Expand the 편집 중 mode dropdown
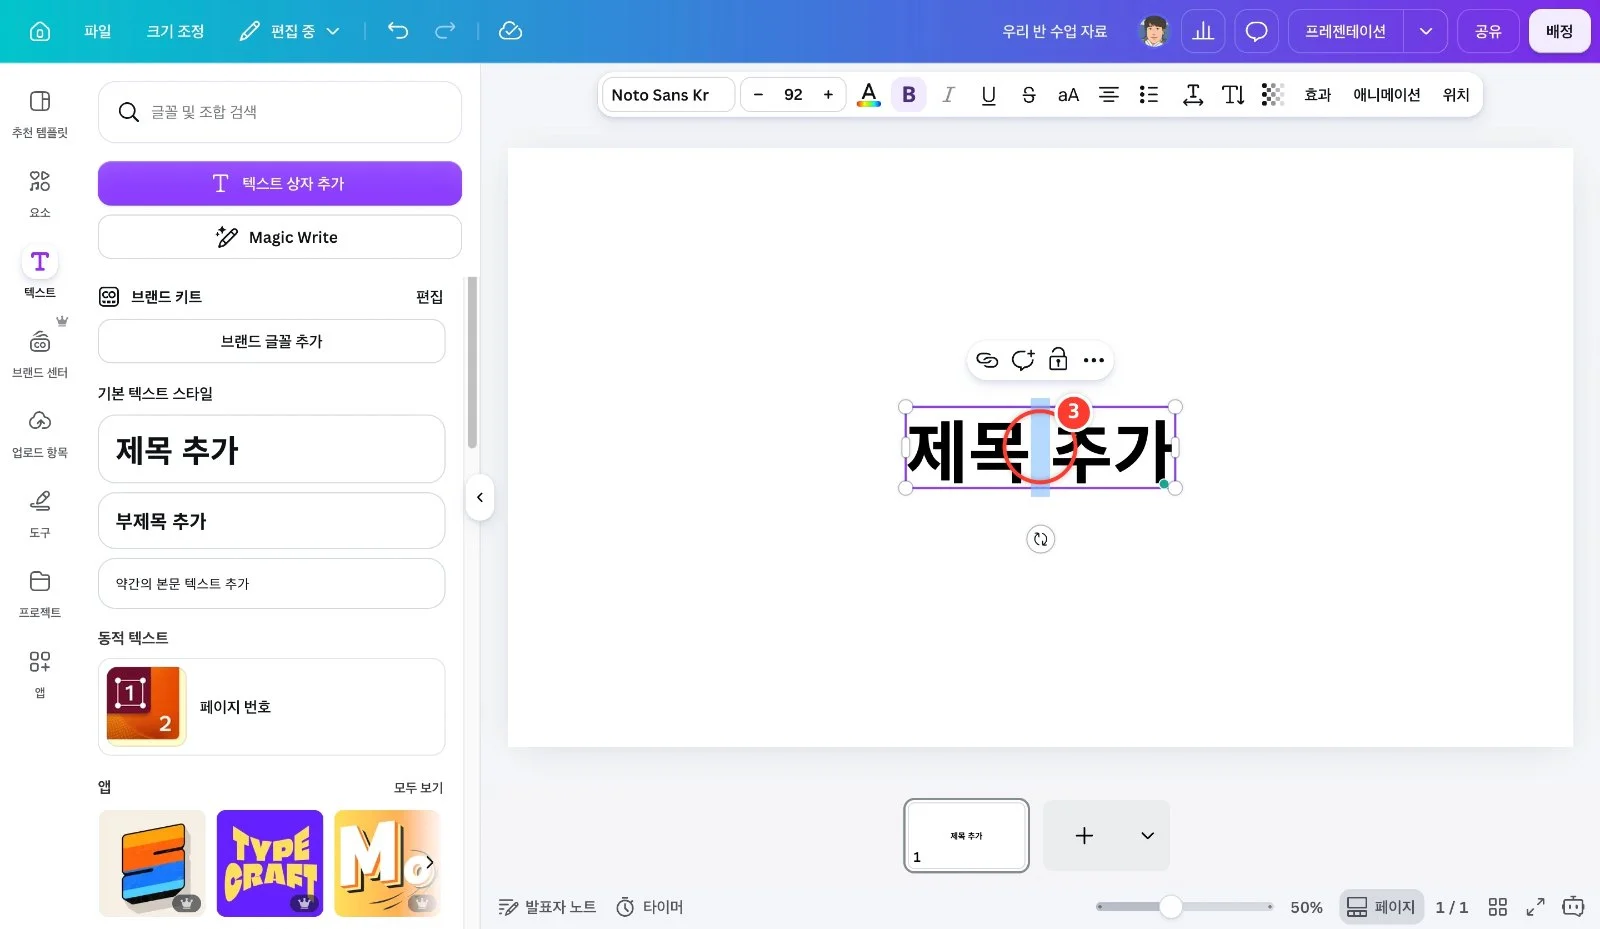The height and width of the screenshot is (929, 1600). click(290, 31)
